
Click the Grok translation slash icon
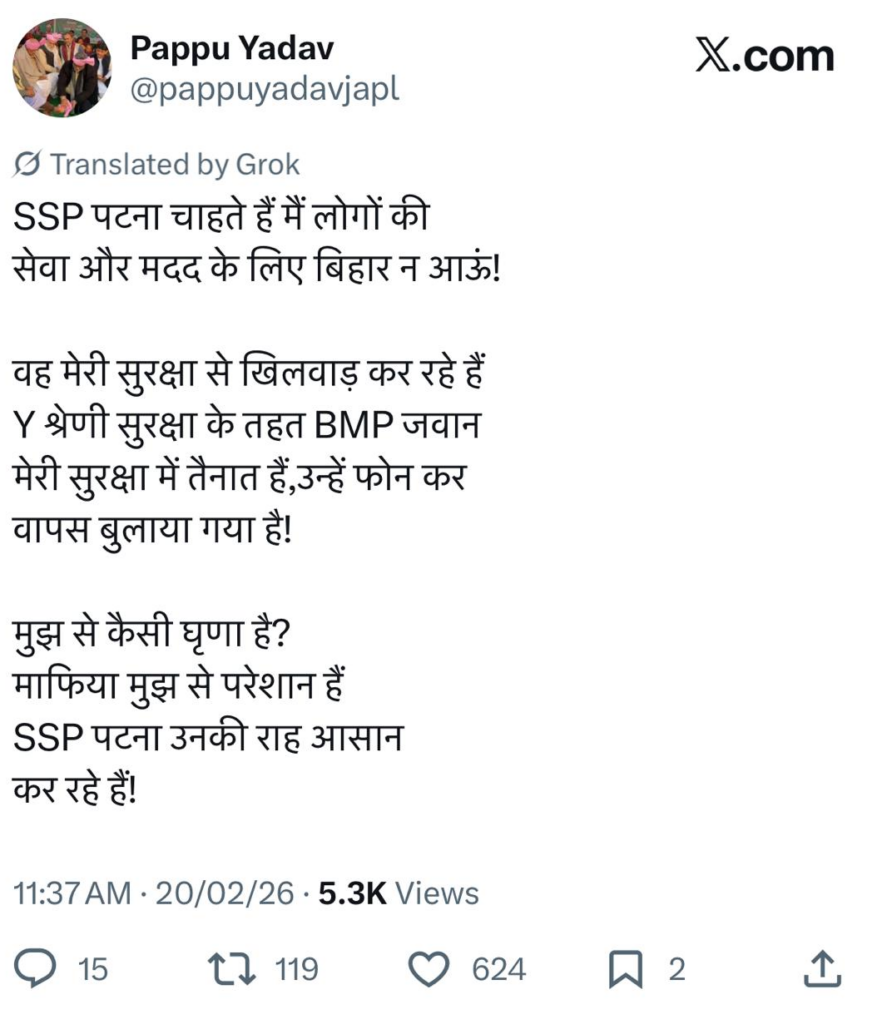(x=29, y=164)
